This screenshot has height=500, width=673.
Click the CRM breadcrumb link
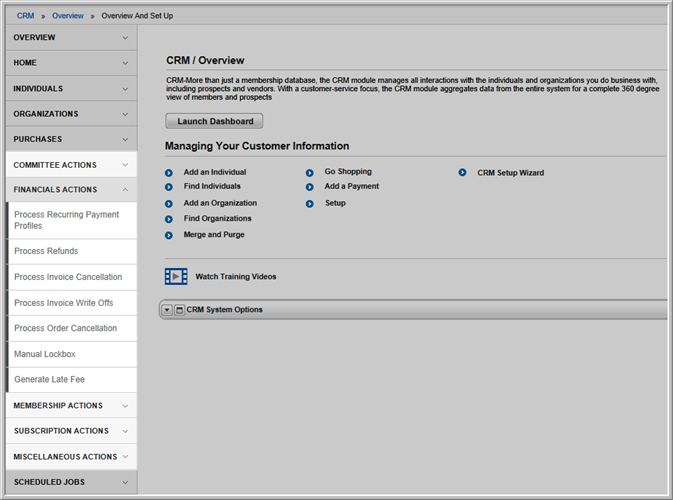[25, 16]
